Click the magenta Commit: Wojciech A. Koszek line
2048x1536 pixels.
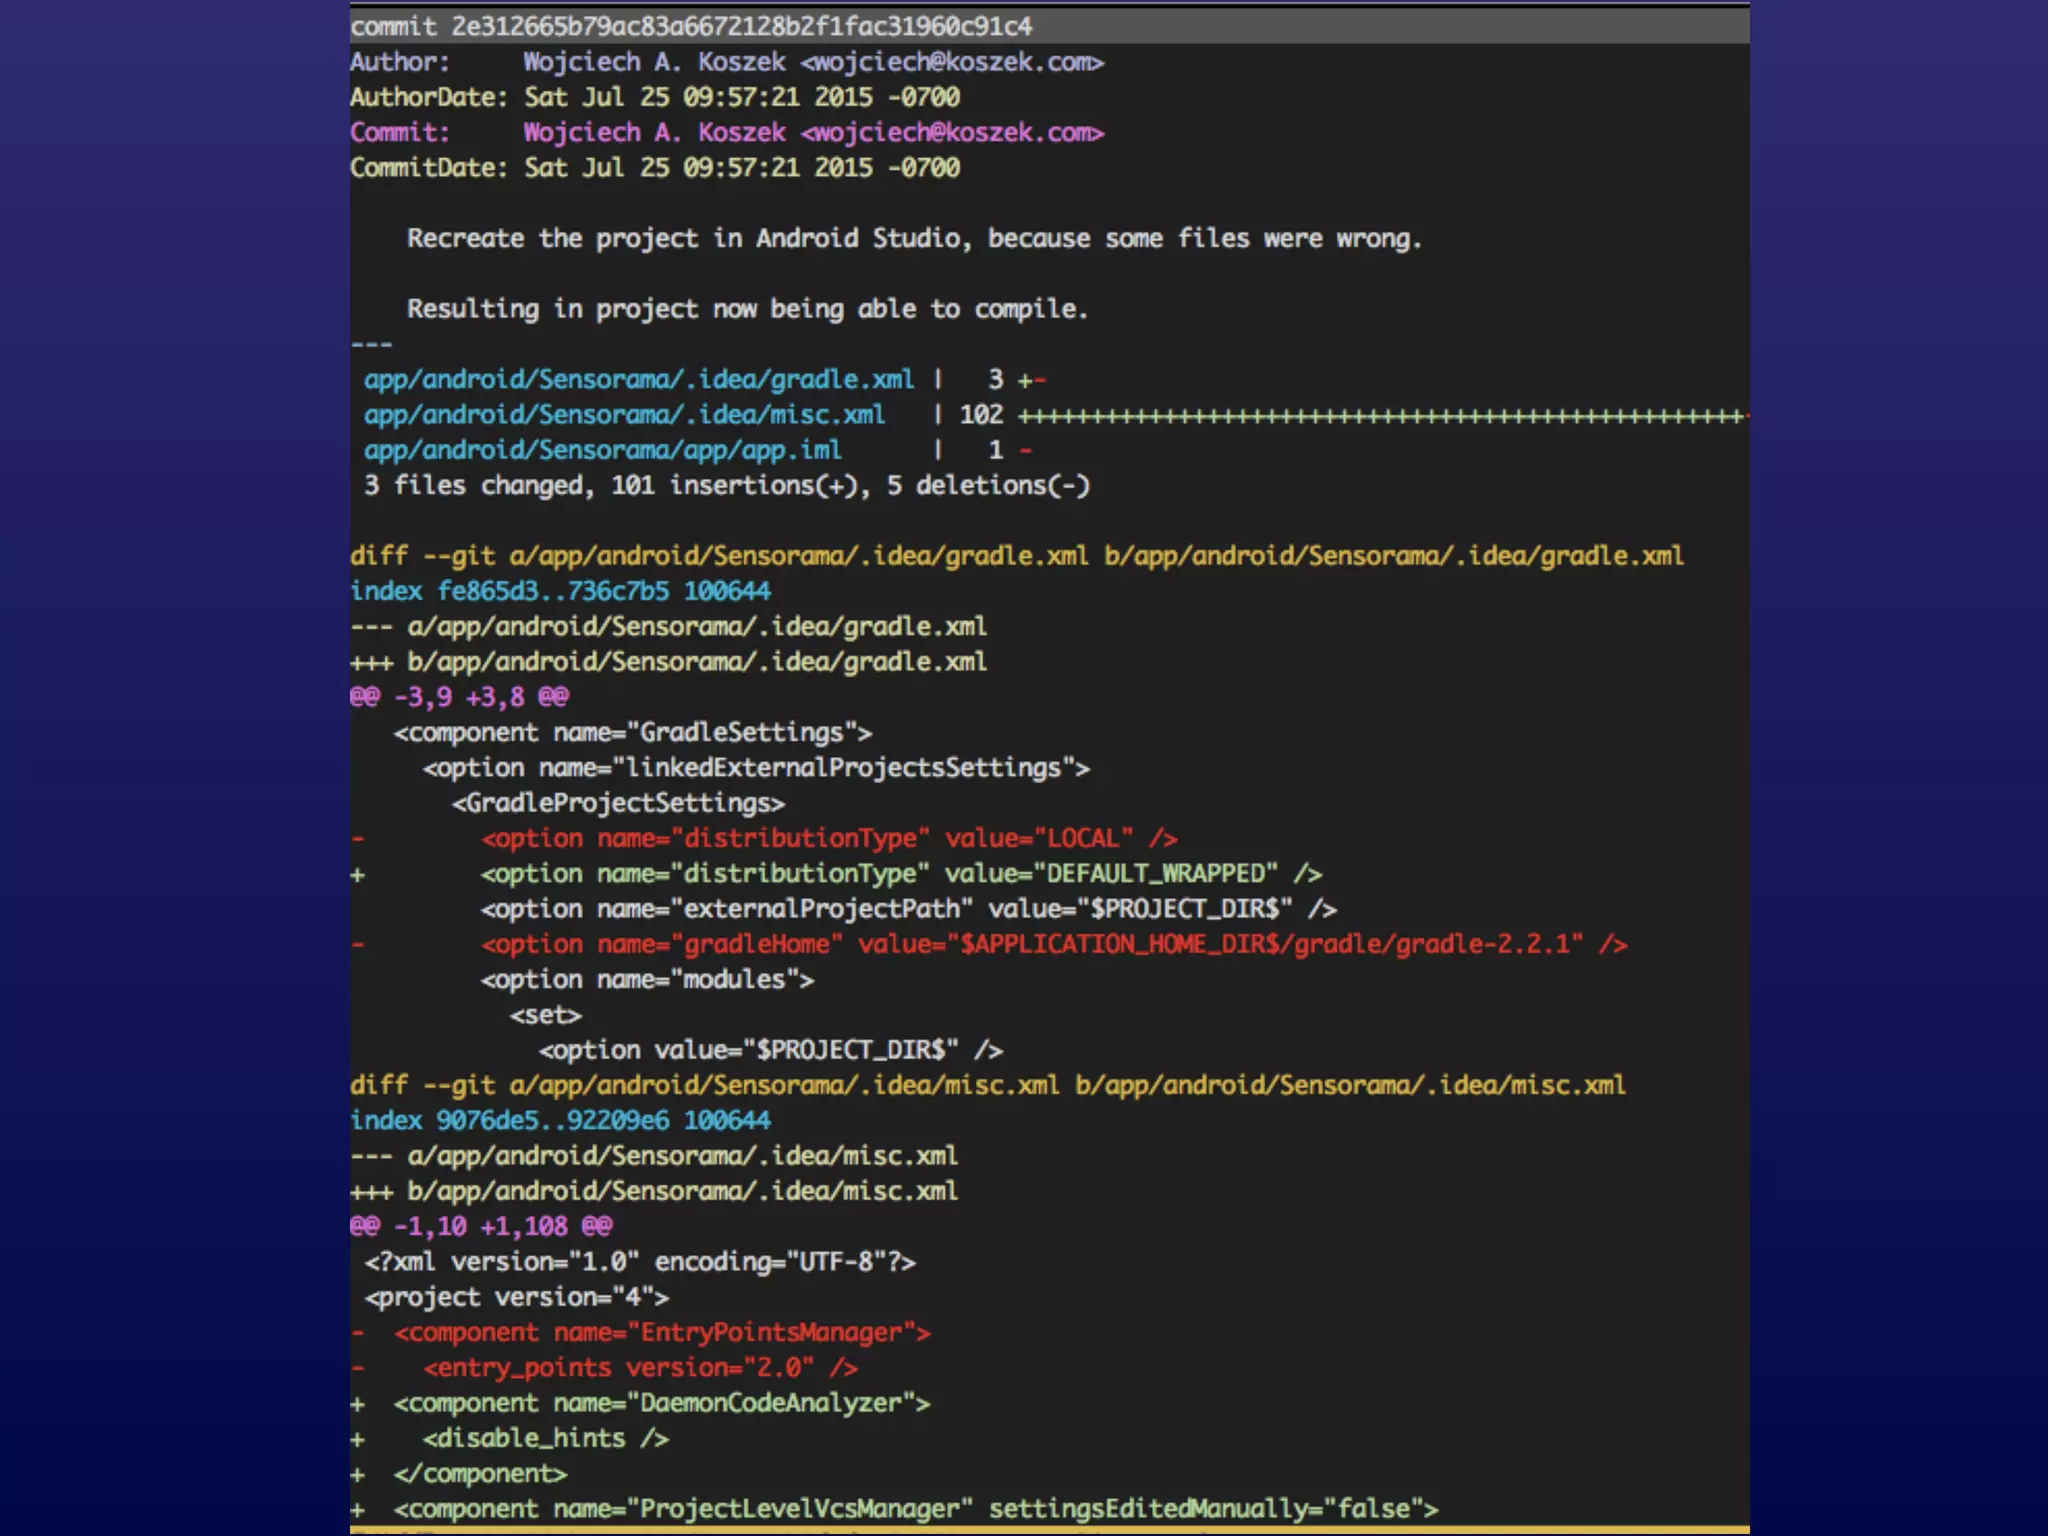(x=727, y=132)
